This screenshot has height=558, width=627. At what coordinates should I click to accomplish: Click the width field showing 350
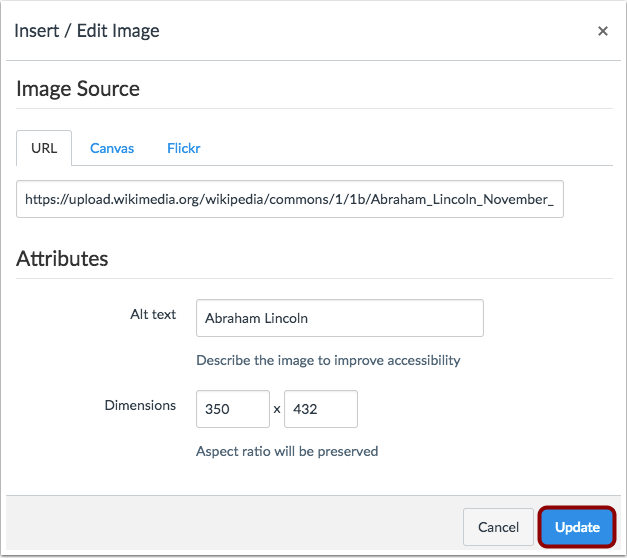click(x=233, y=409)
